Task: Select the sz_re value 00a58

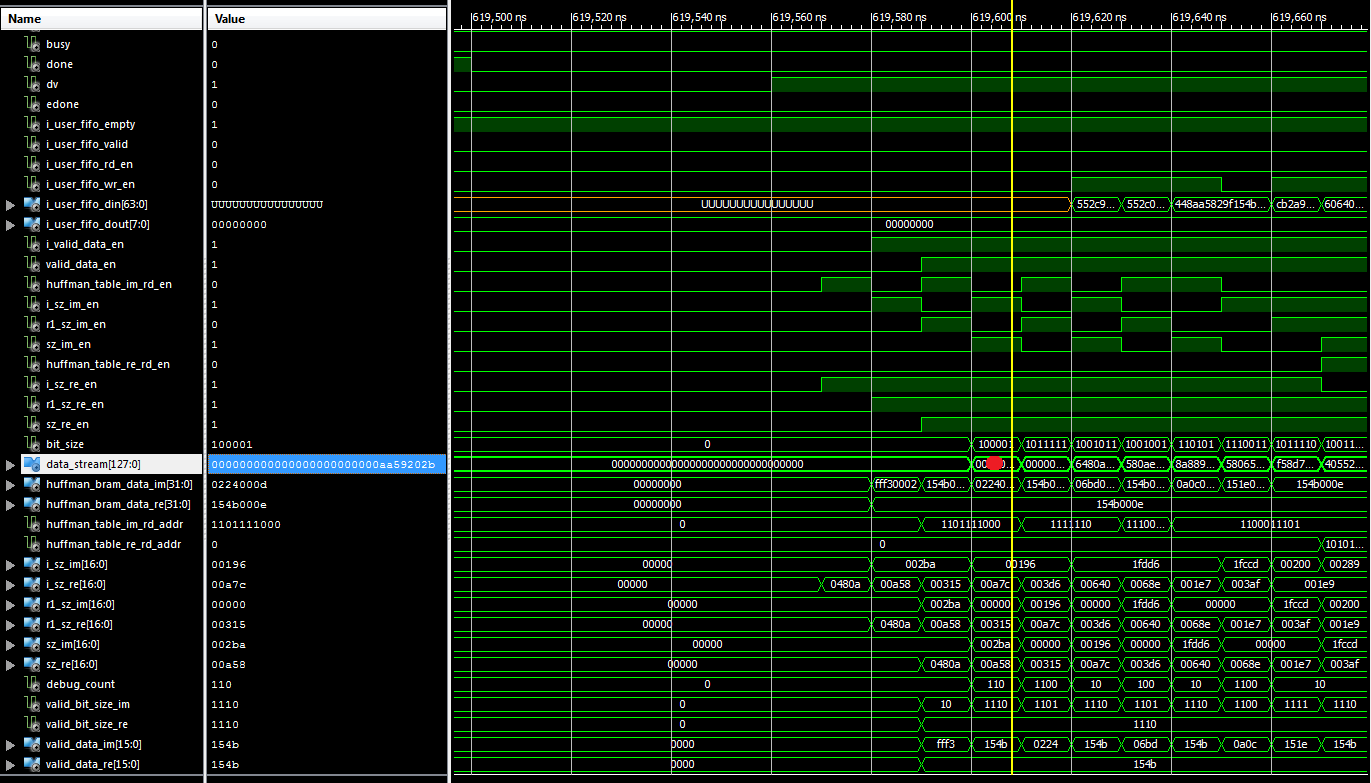Action: tap(229, 664)
